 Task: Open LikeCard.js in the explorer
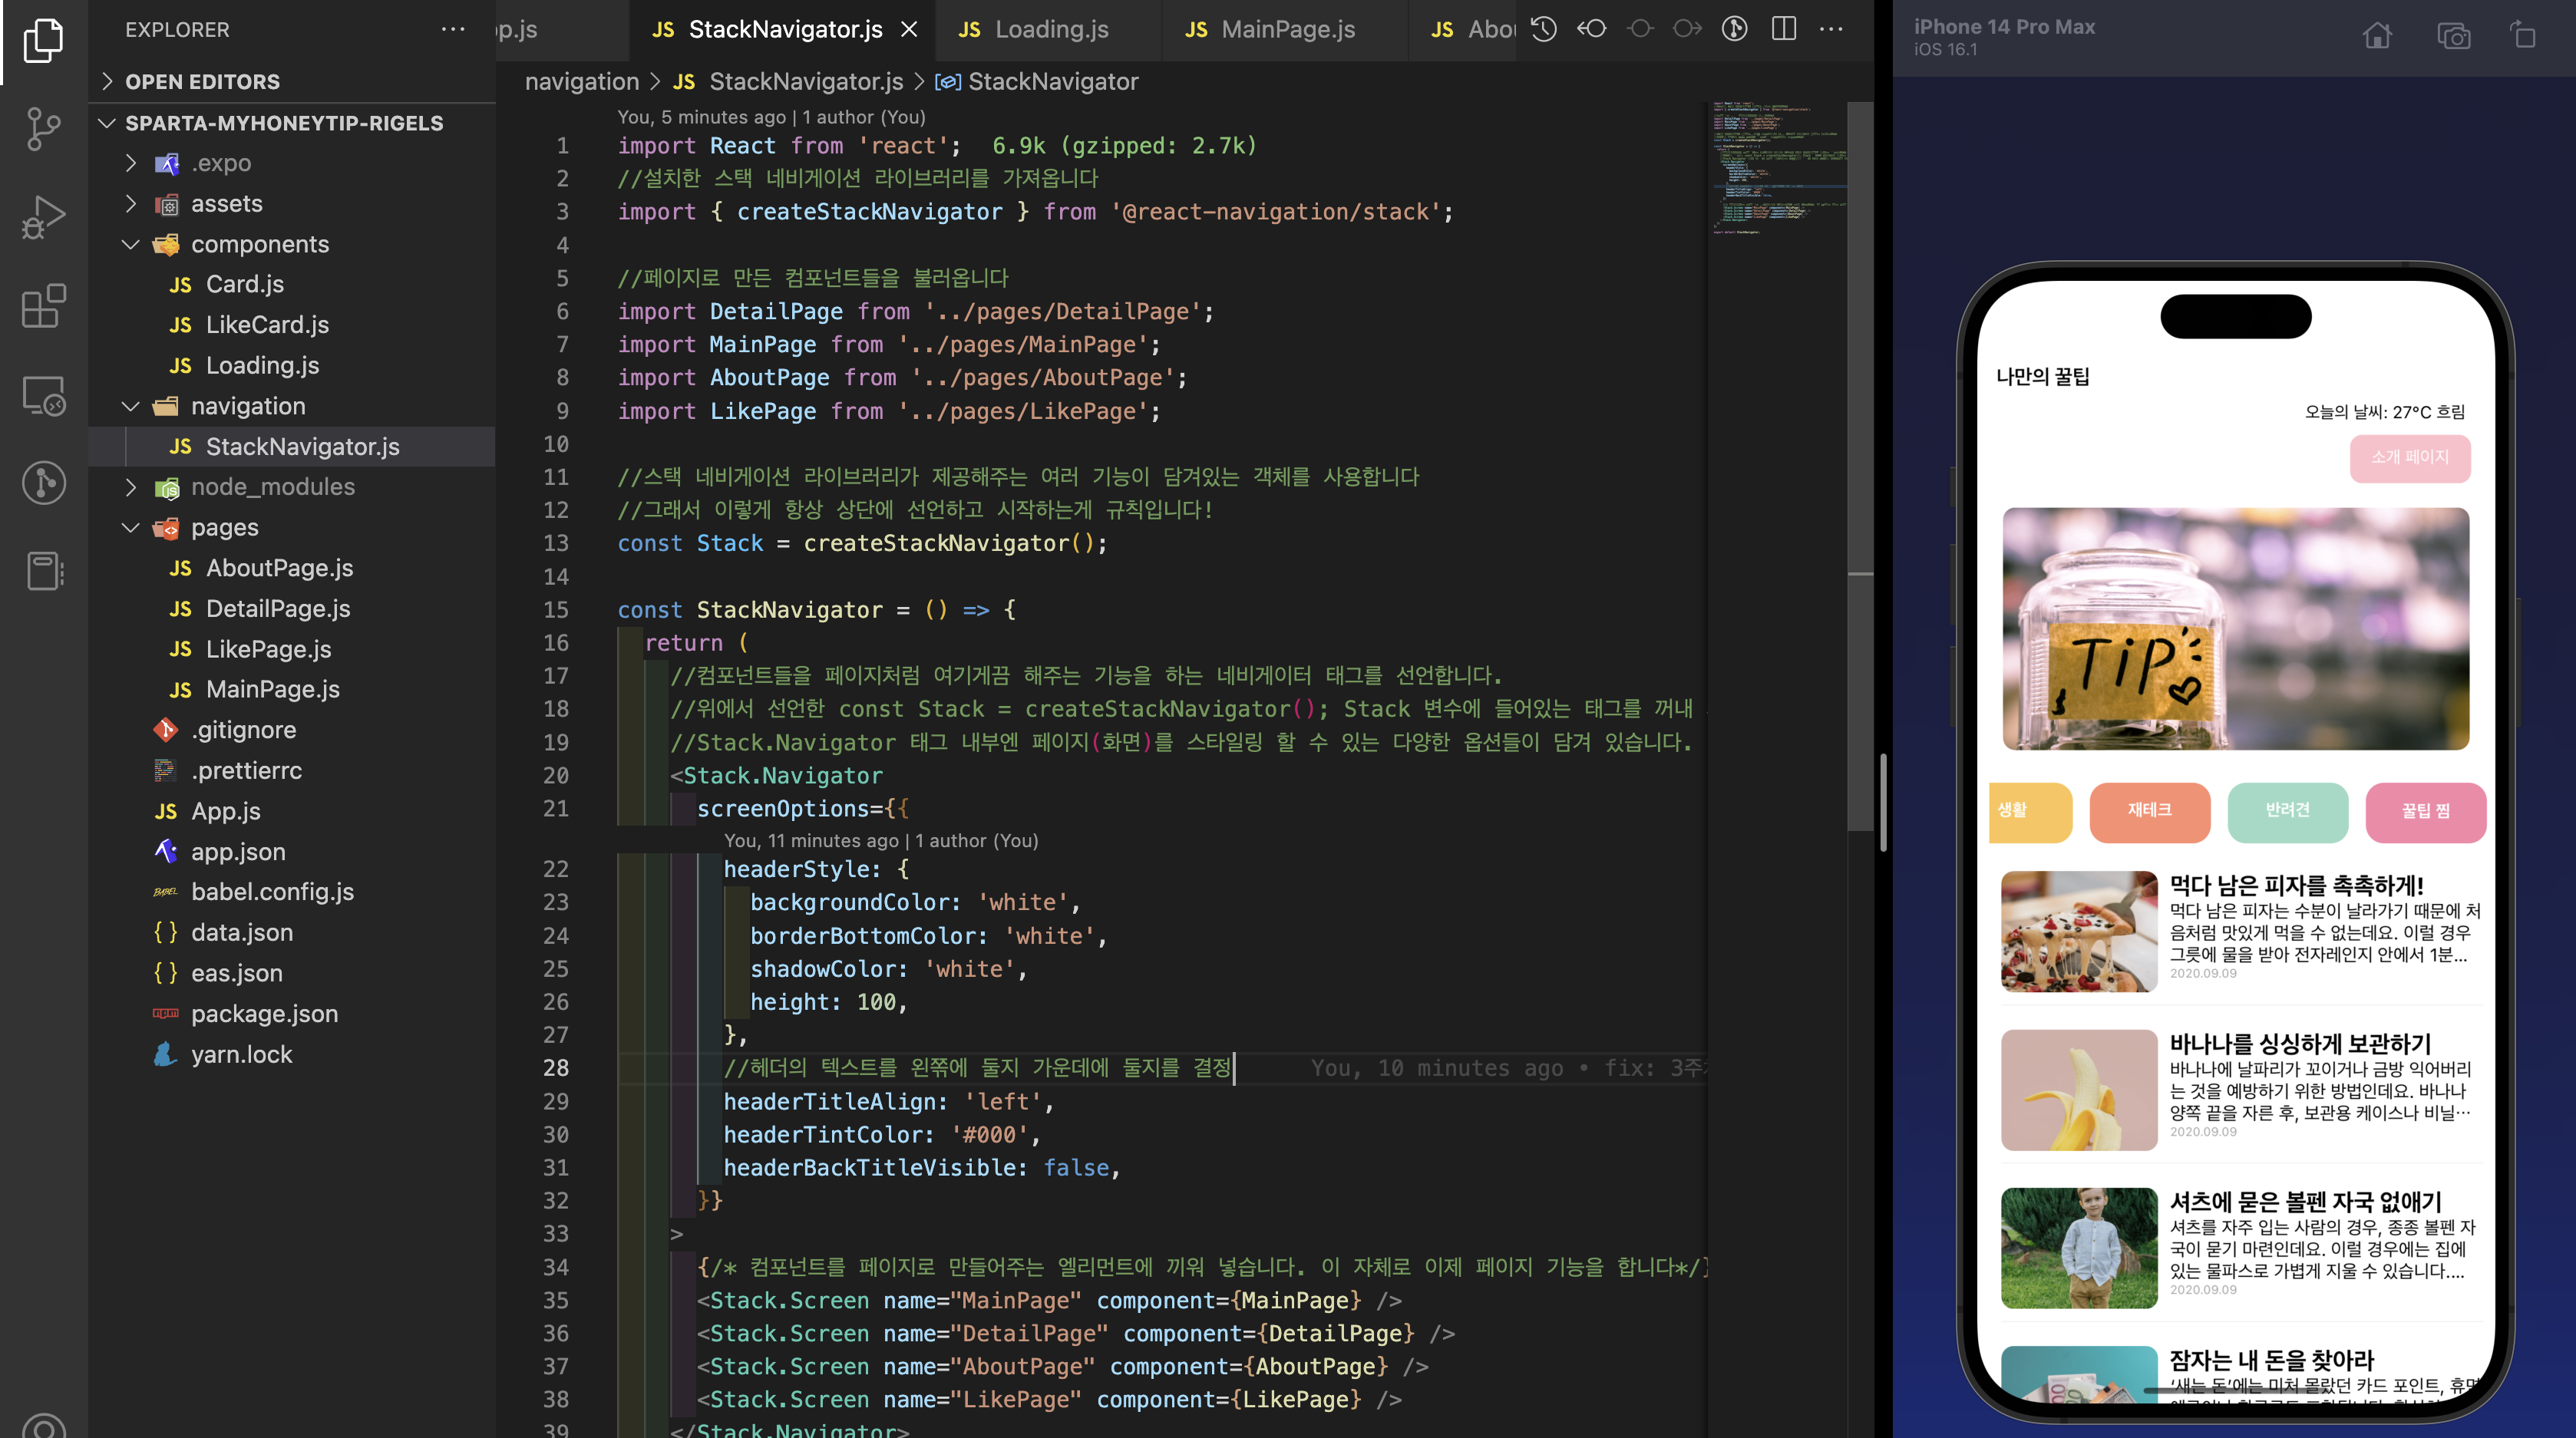point(267,325)
